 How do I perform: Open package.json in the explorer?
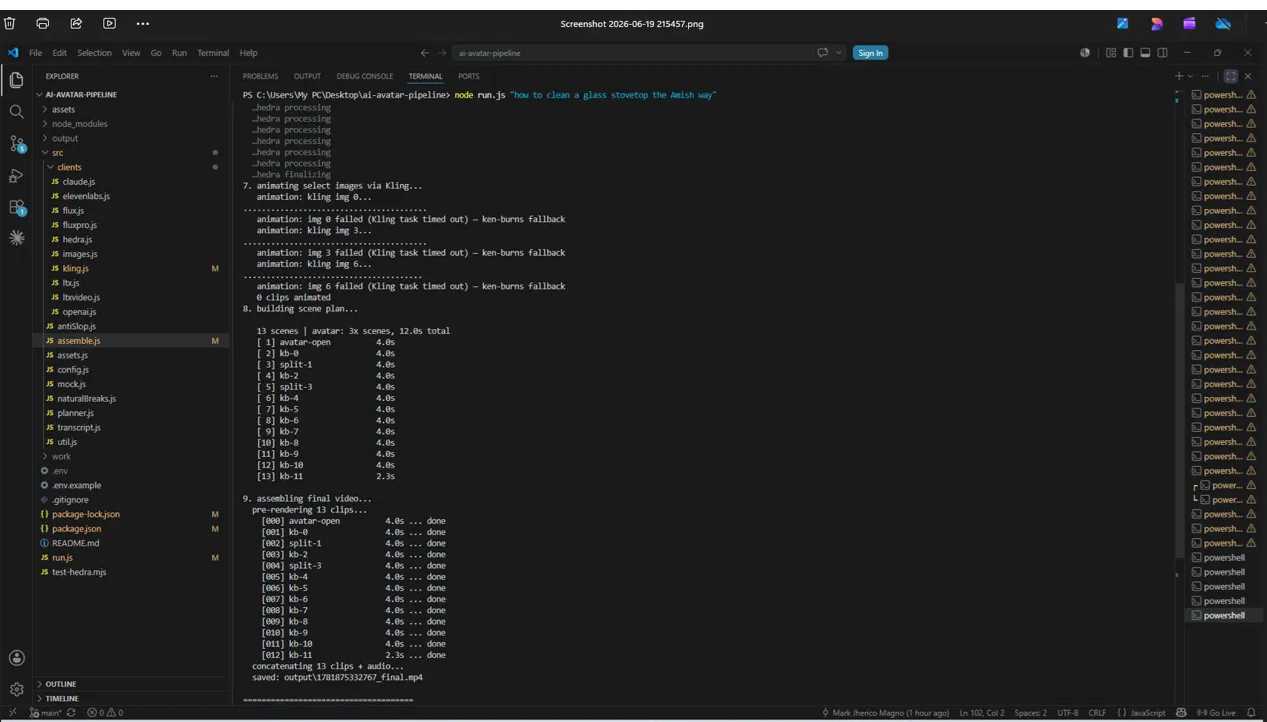(76, 529)
